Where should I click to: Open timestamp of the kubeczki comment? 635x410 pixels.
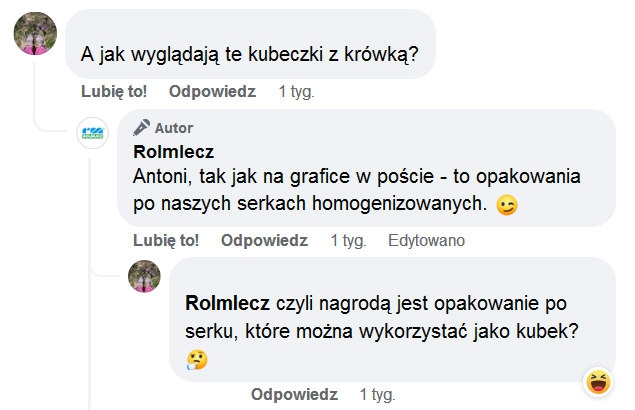click(x=296, y=91)
